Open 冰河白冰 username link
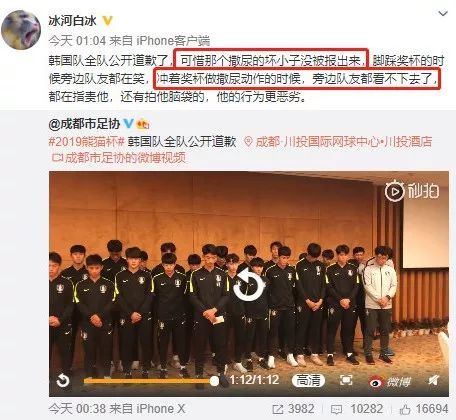The height and width of the screenshot is (420, 456). [x=72, y=21]
